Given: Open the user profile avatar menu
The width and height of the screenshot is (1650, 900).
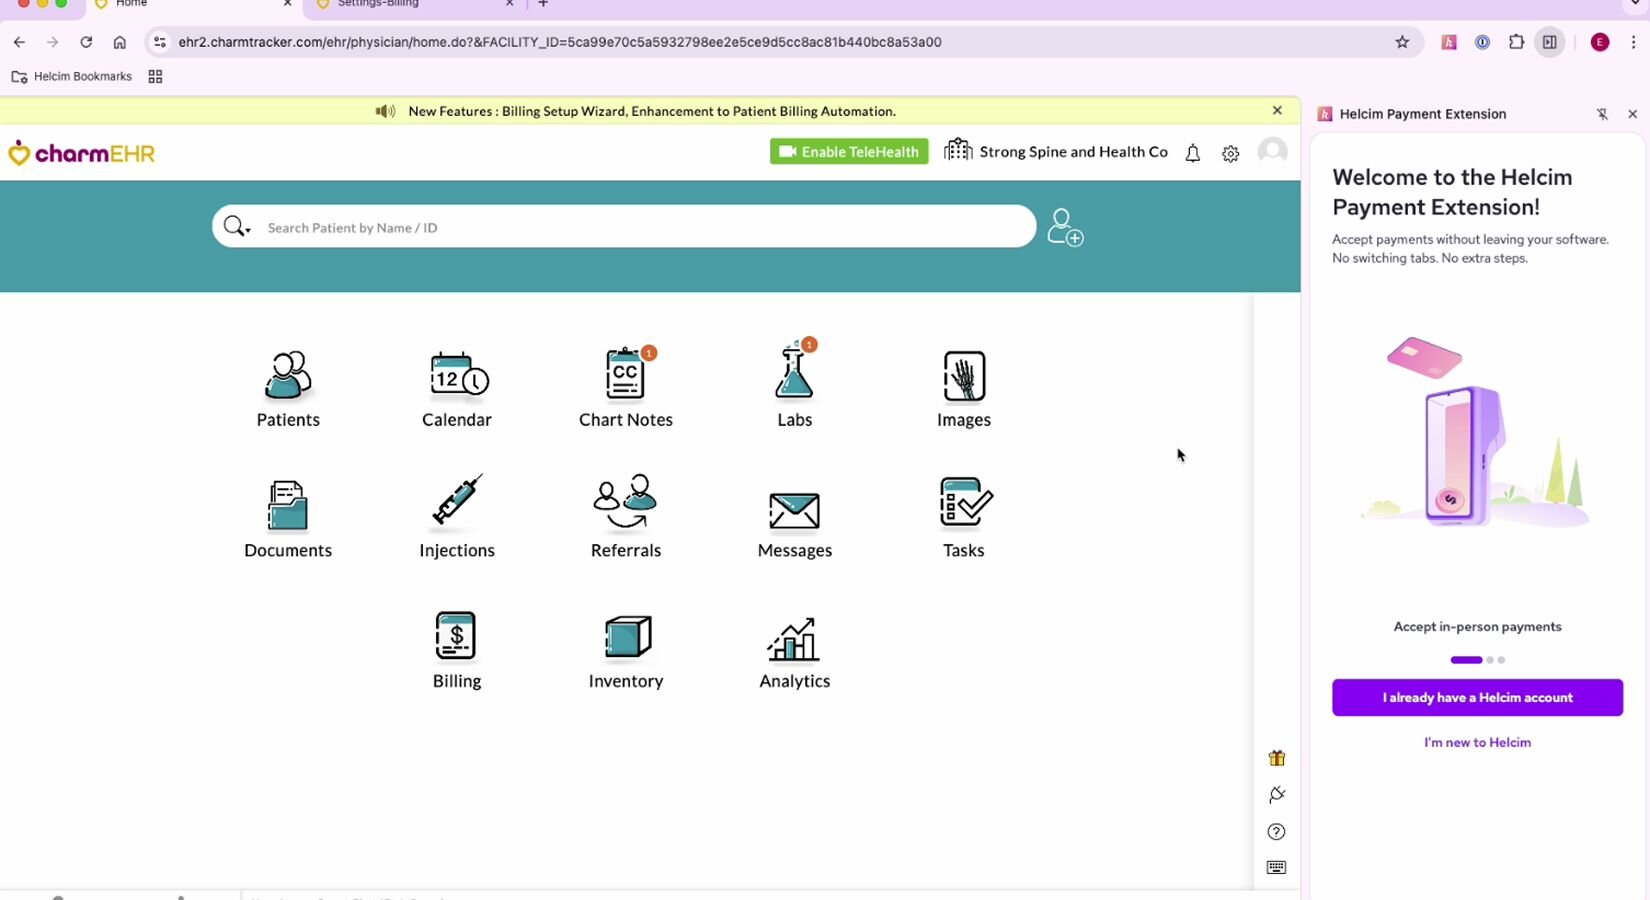Looking at the screenshot, I should [x=1272, y=151].
